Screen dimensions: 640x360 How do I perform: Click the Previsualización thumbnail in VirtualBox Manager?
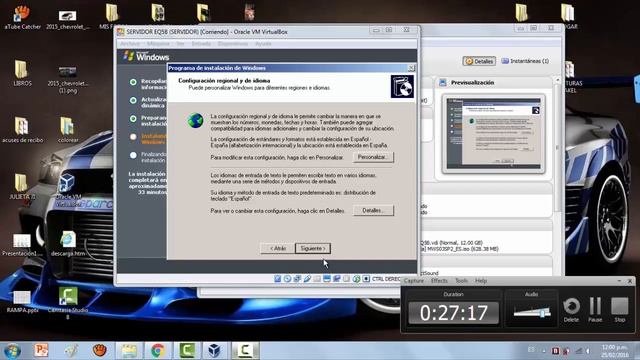(x=493, y=133)
